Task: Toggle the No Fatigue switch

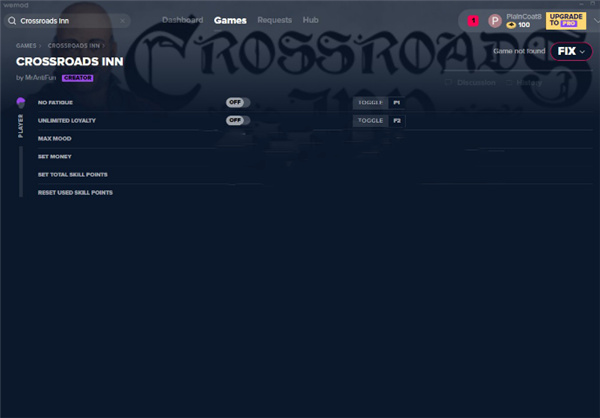Action: coord(238,102)
